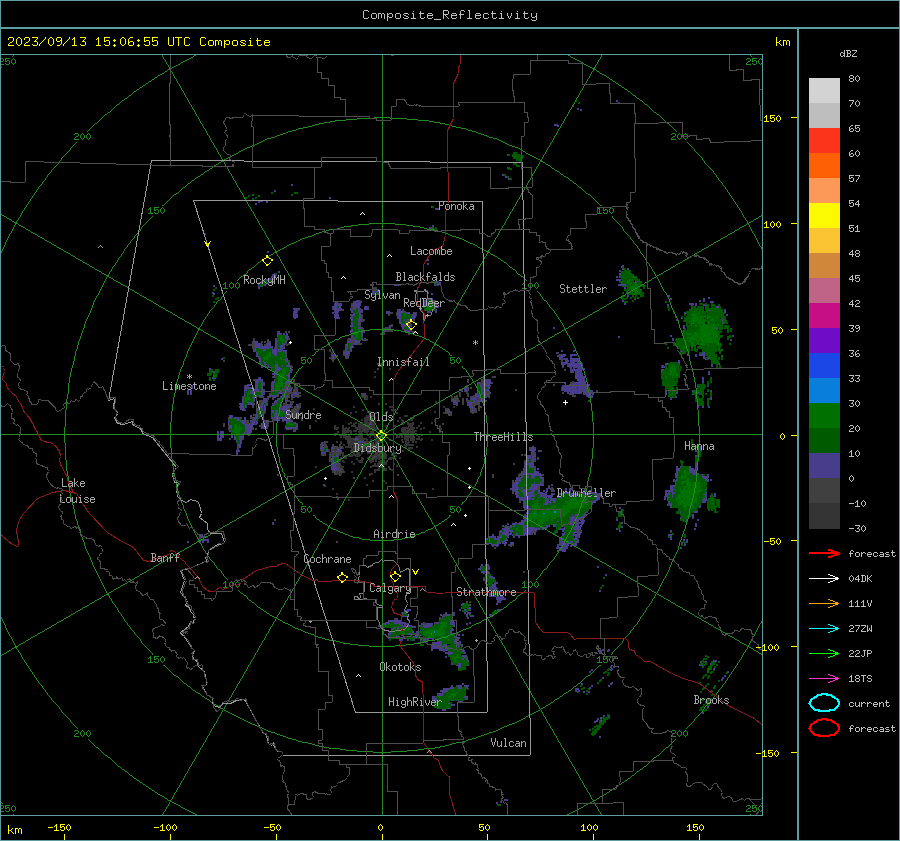Click the Innisfail city label
The image size is (900, 841).
pyautogui.click(x=403, y=362)
